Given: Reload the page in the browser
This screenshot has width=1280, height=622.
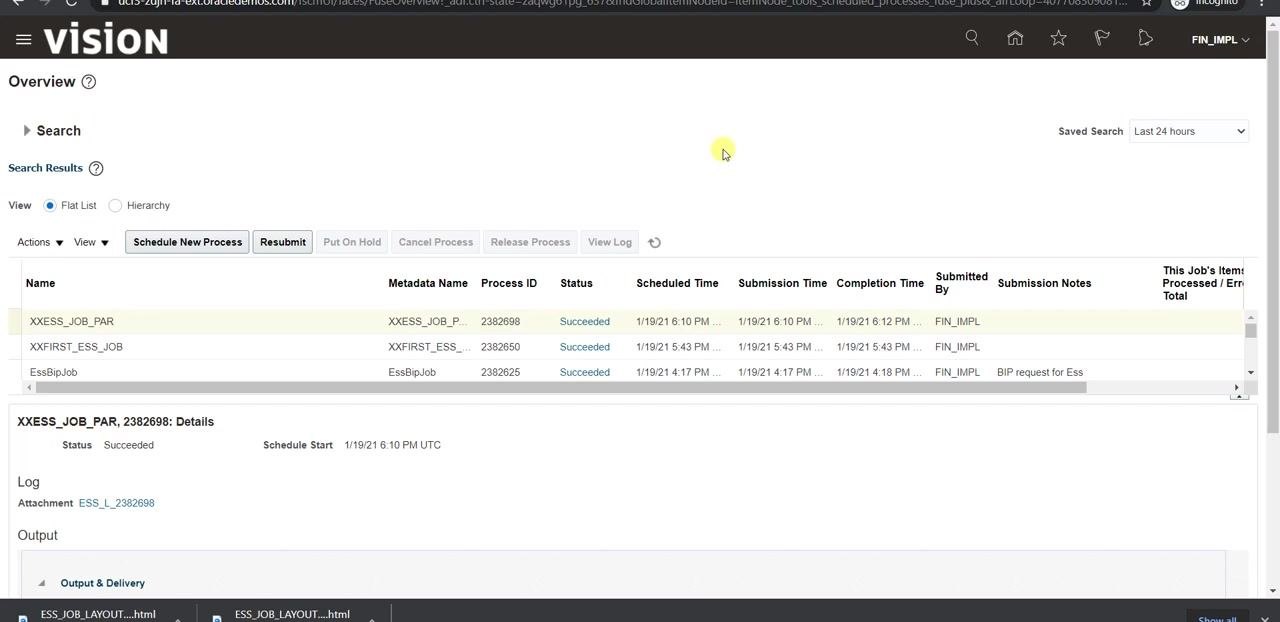Looking at the screenshot, I should click(x=71, y=3).
